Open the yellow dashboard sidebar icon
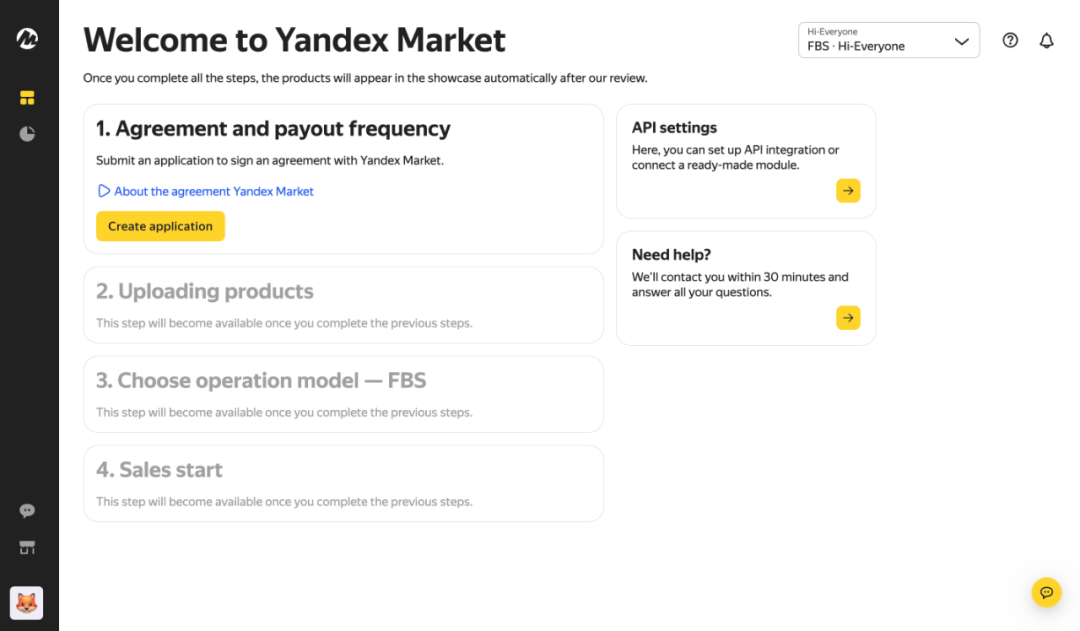 click(x=27, y=98)
